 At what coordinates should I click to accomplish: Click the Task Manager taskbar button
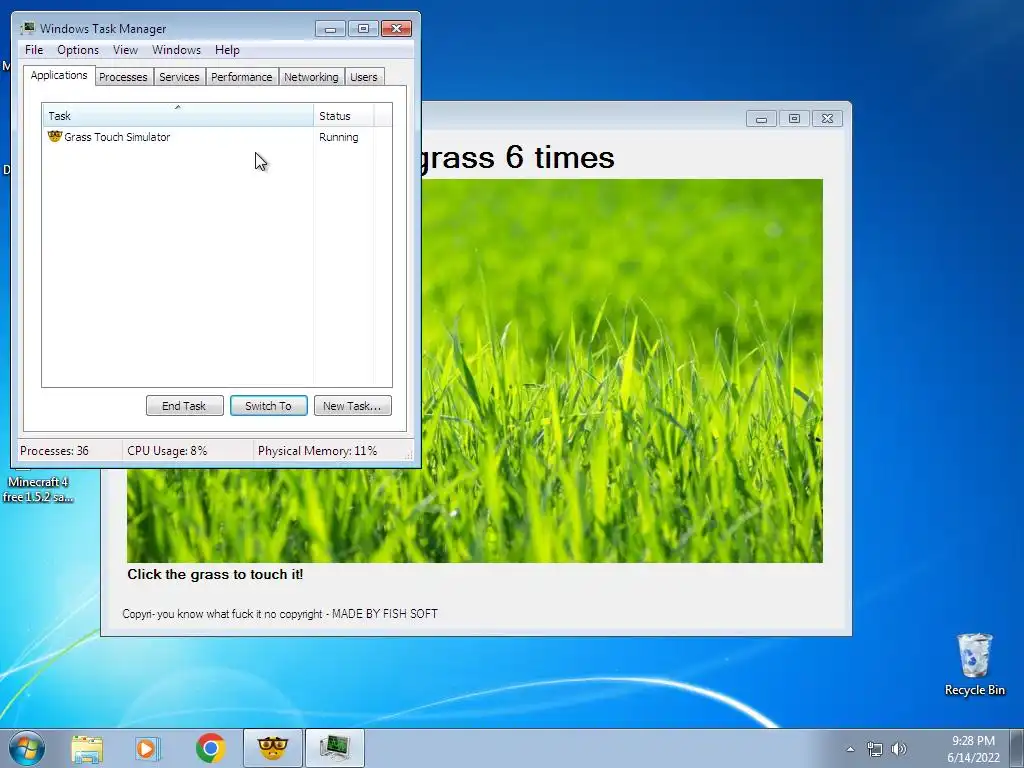335,748
